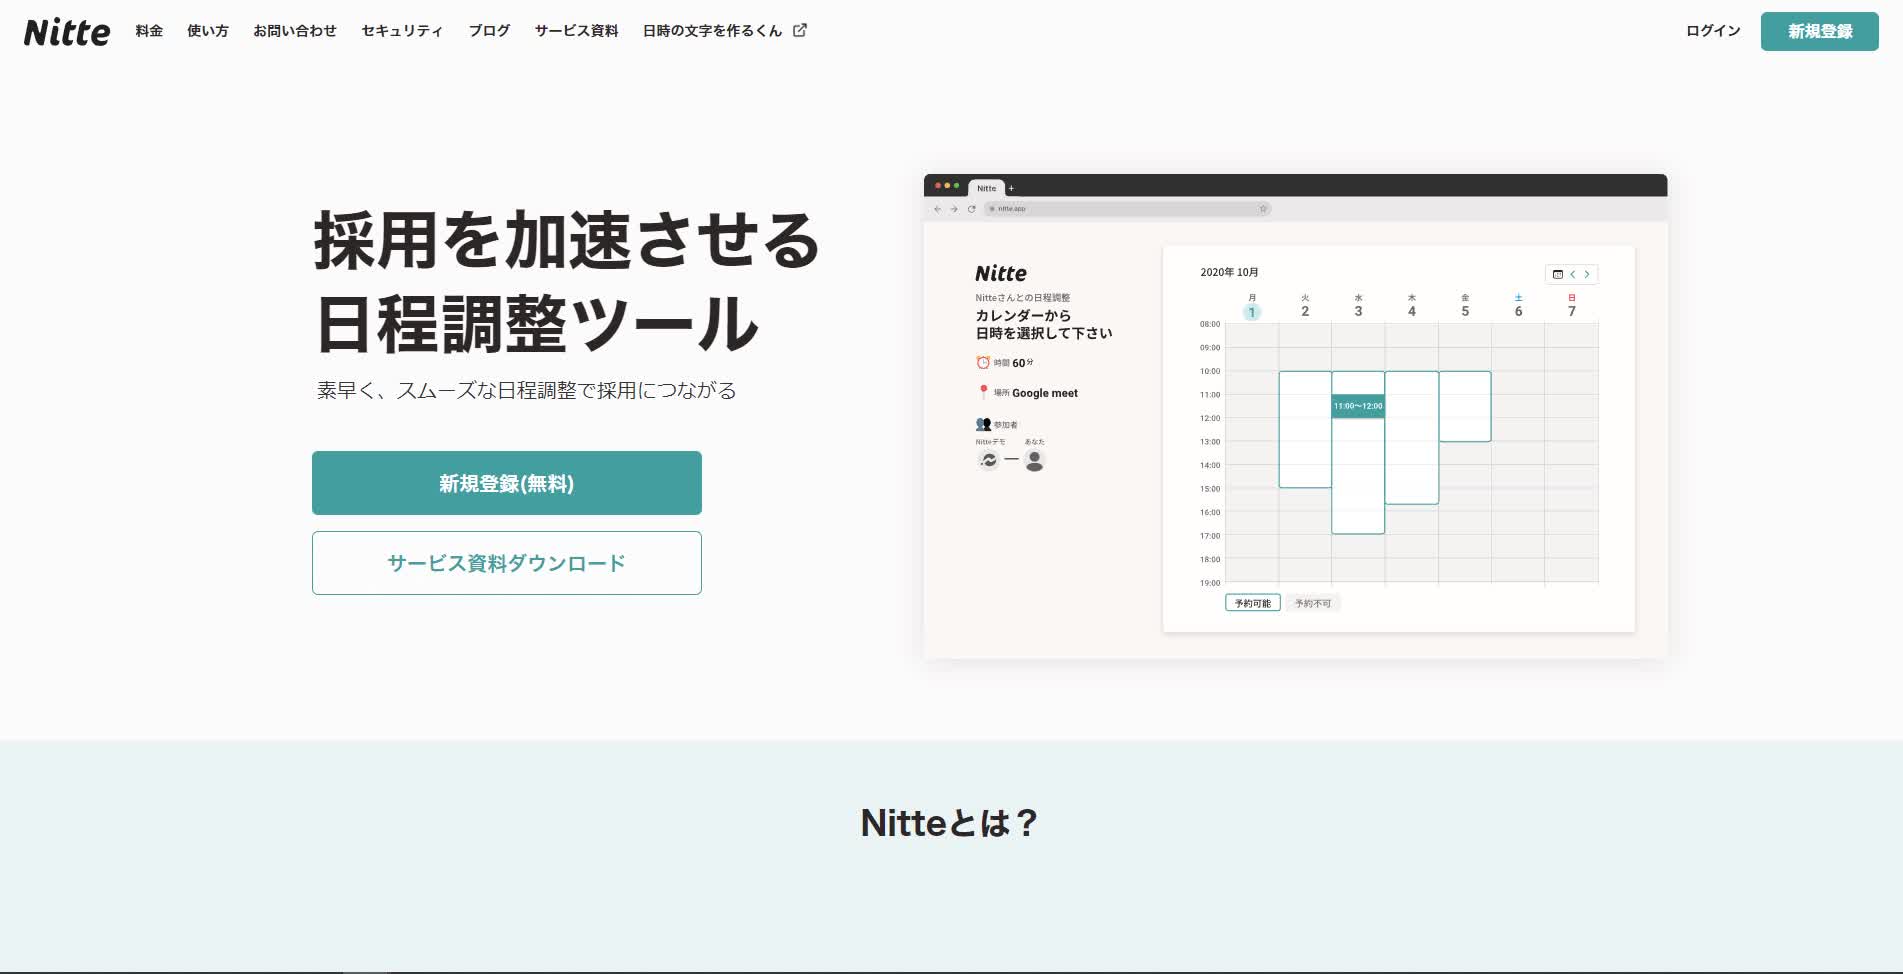
Task: Click サービス資料ダウンロード button
Action: click(507, 563)
